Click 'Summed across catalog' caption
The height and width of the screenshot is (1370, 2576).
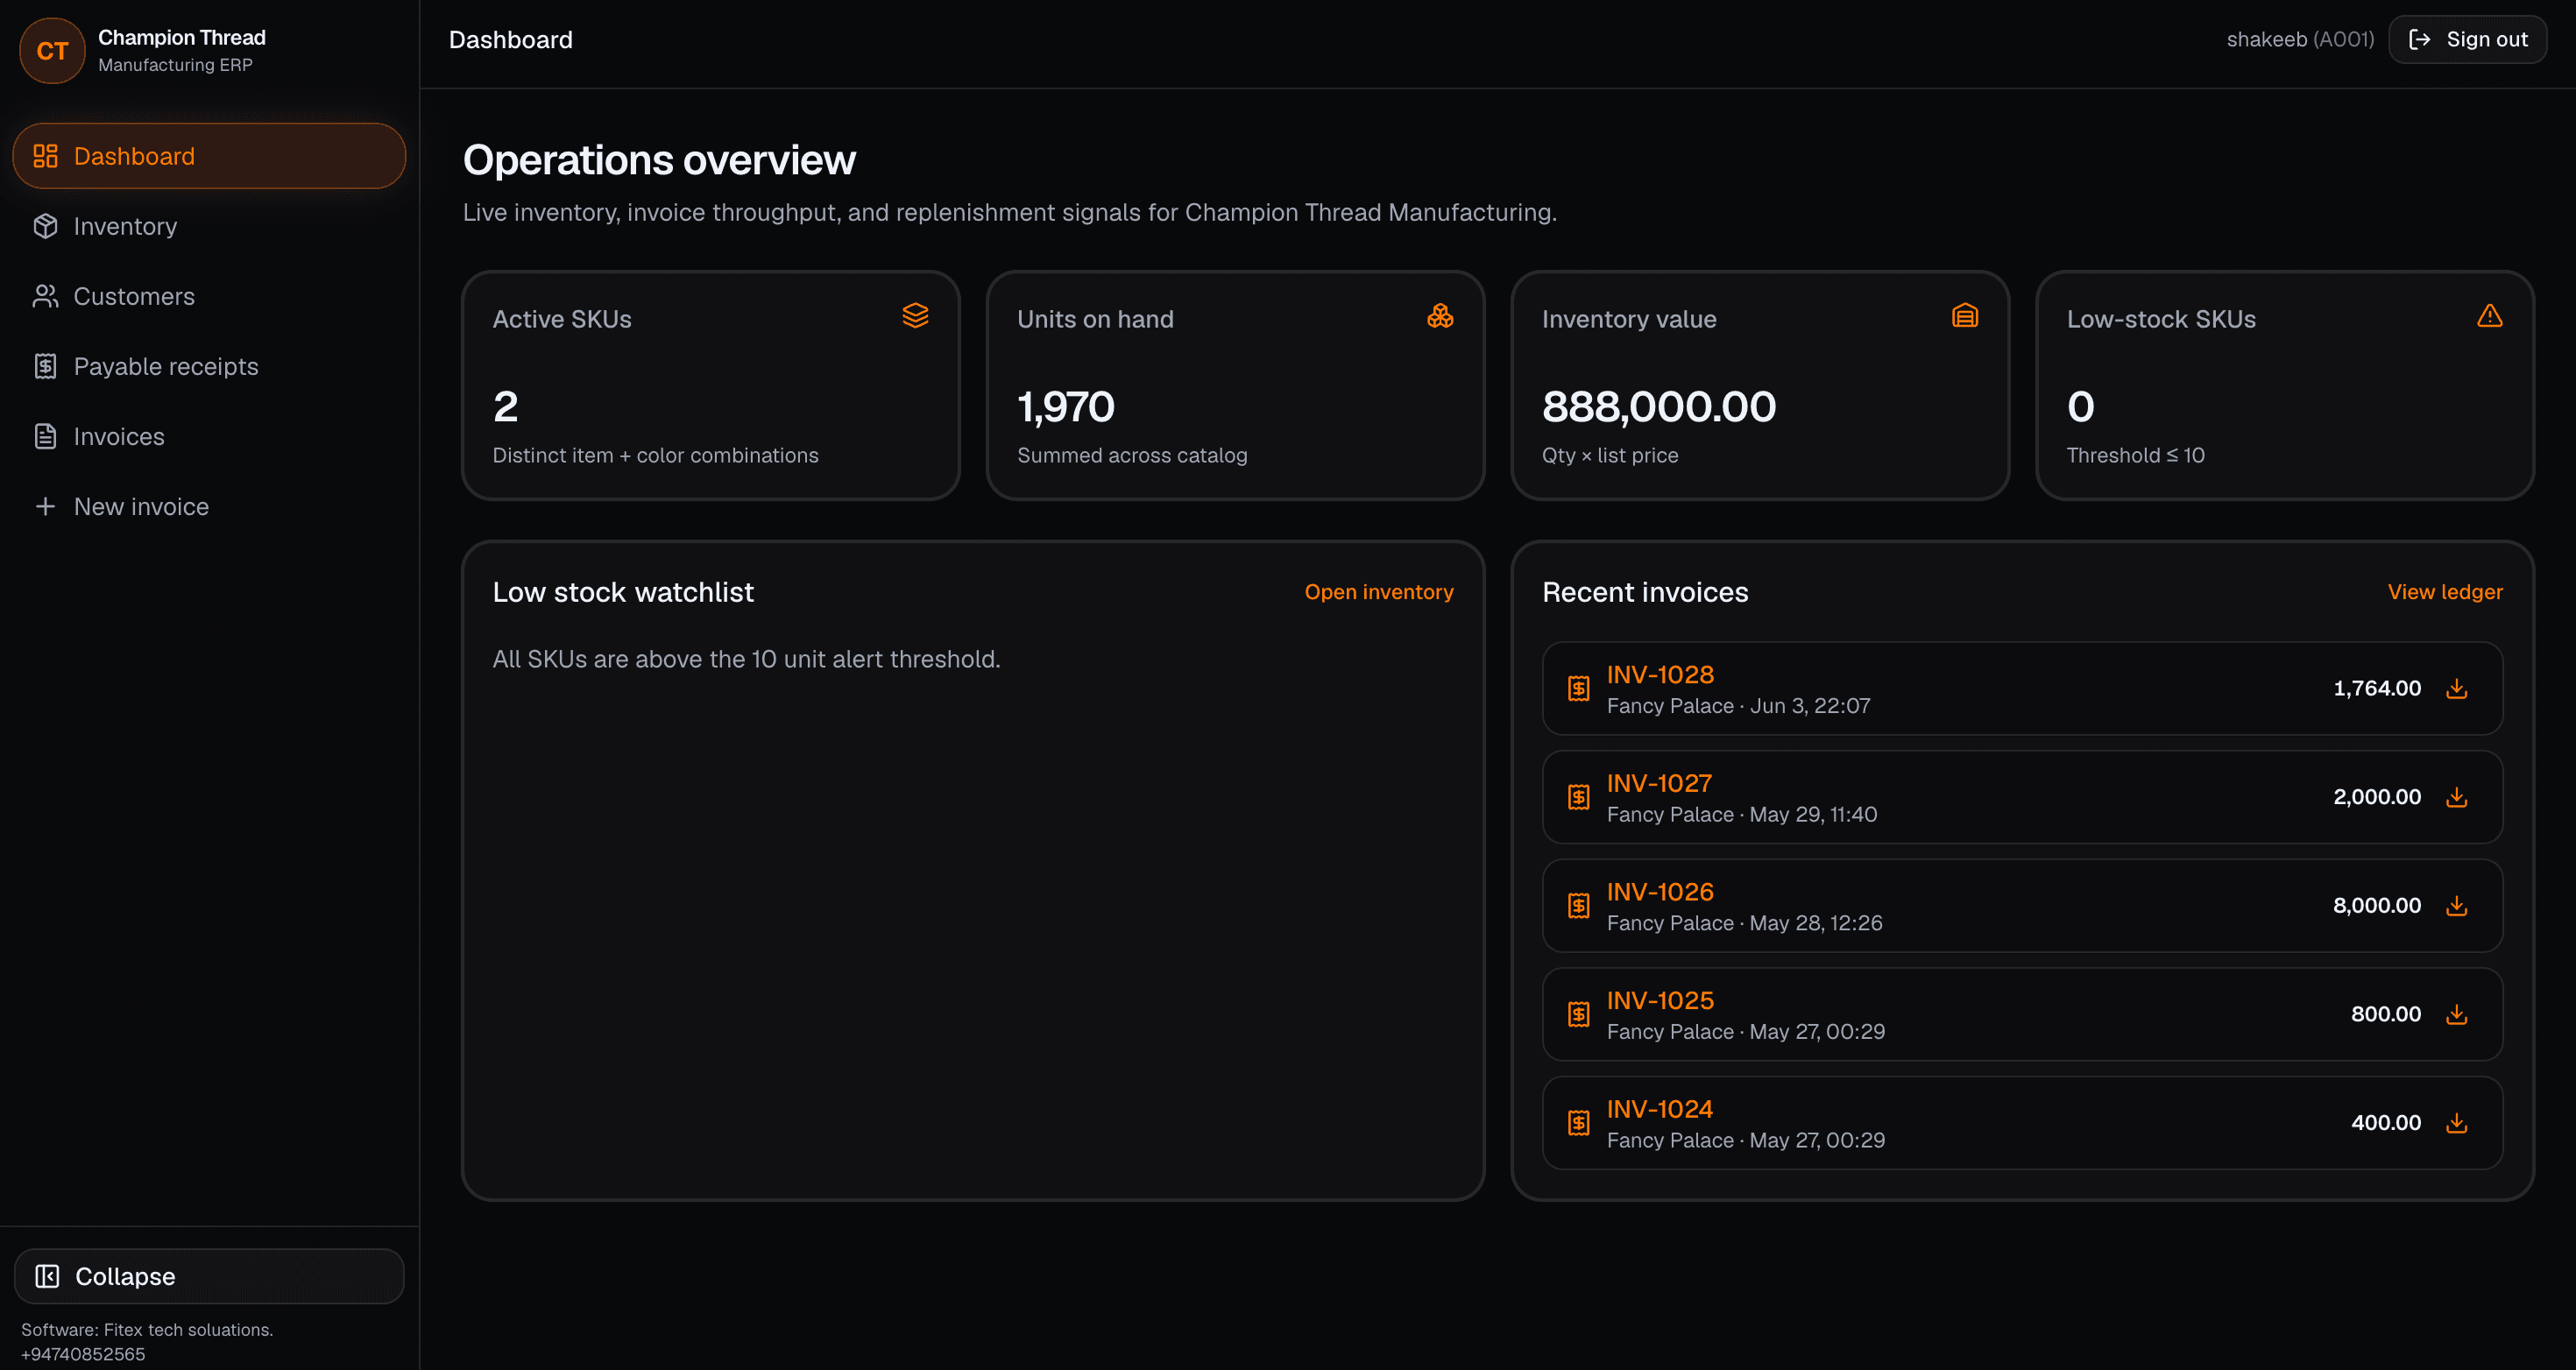1132,455
